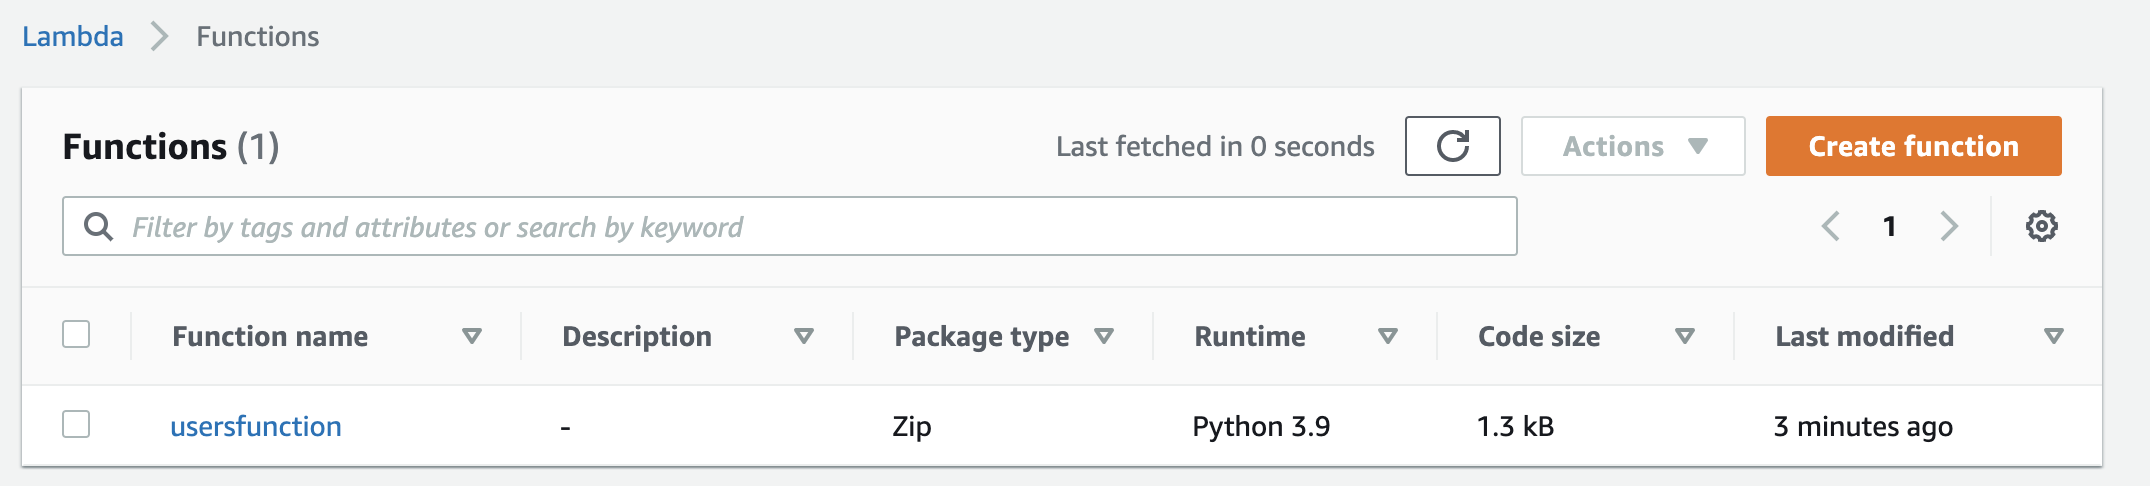Tick the usersfunction row checkbox

coord(76,424)
